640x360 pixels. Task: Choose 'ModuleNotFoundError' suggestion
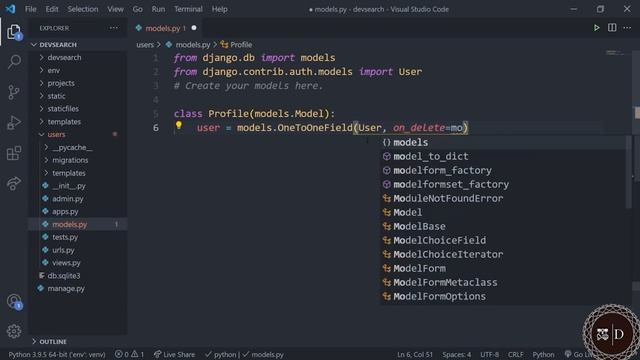503,198
